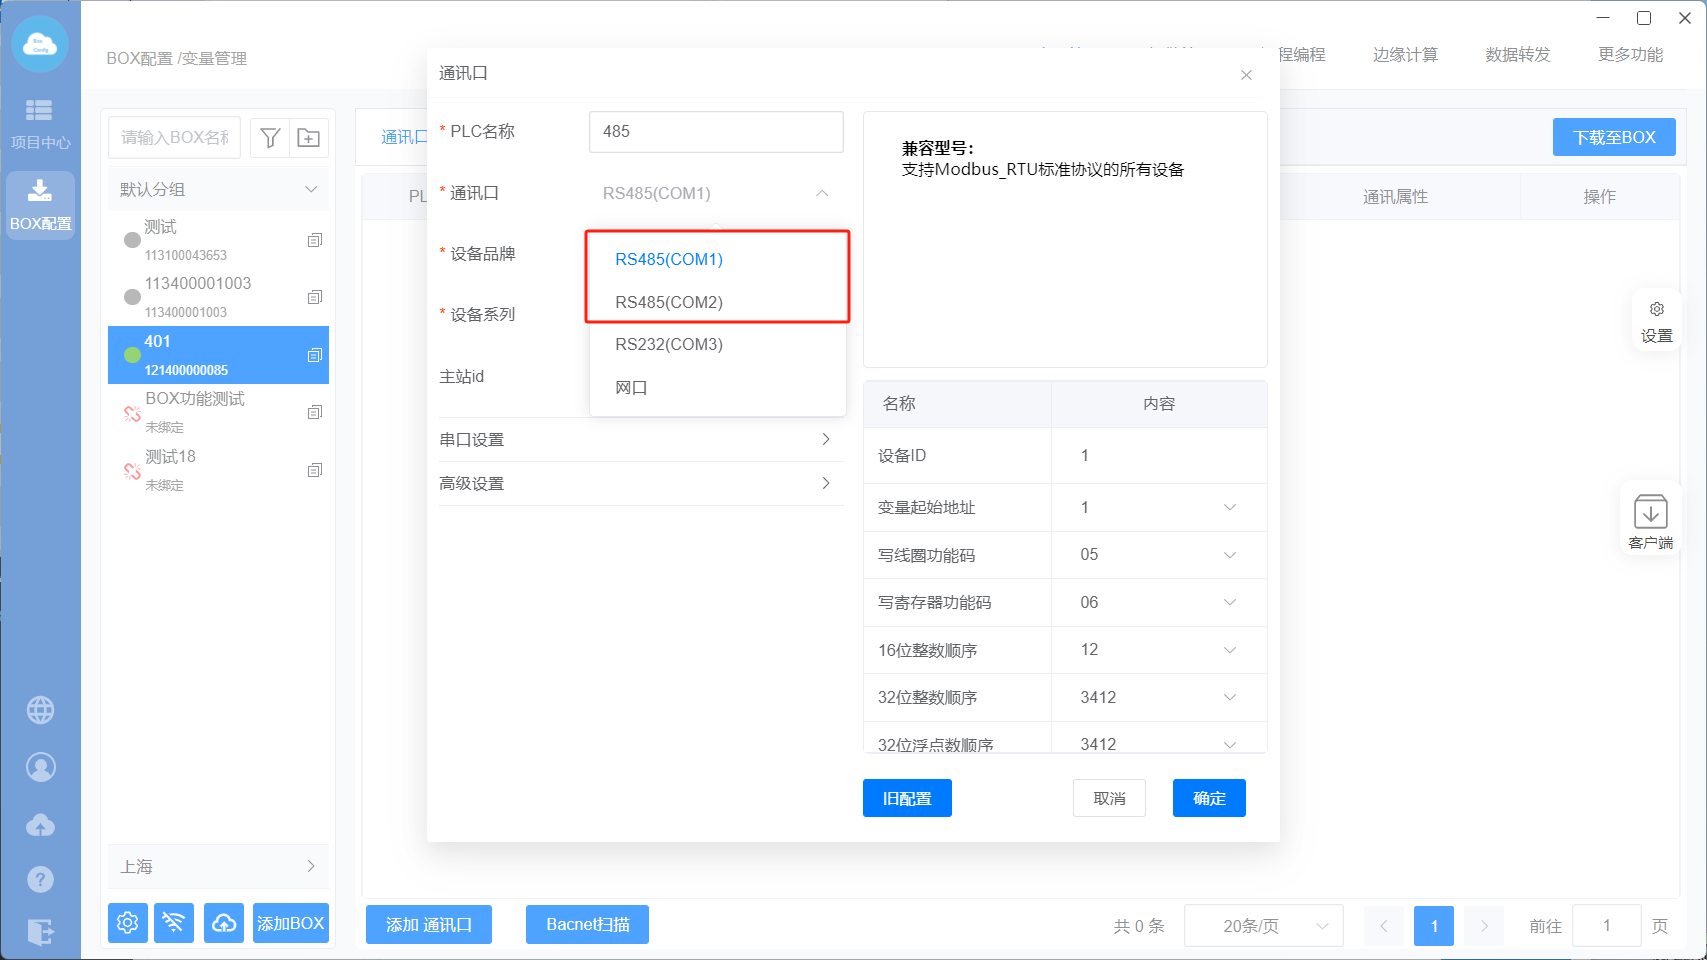Select RS485(COM2) from the dropdown list
This screenshot has height=960, width=1707.
click(669, 302)
